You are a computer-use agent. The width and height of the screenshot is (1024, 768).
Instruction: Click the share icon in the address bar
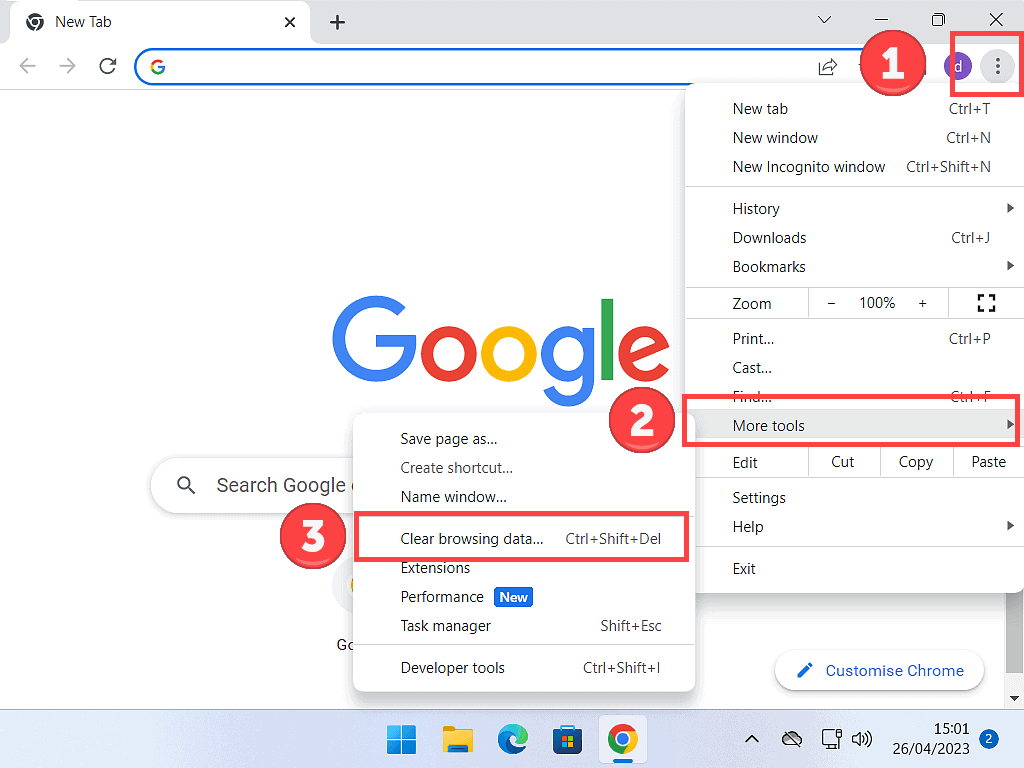coord(827,66)
